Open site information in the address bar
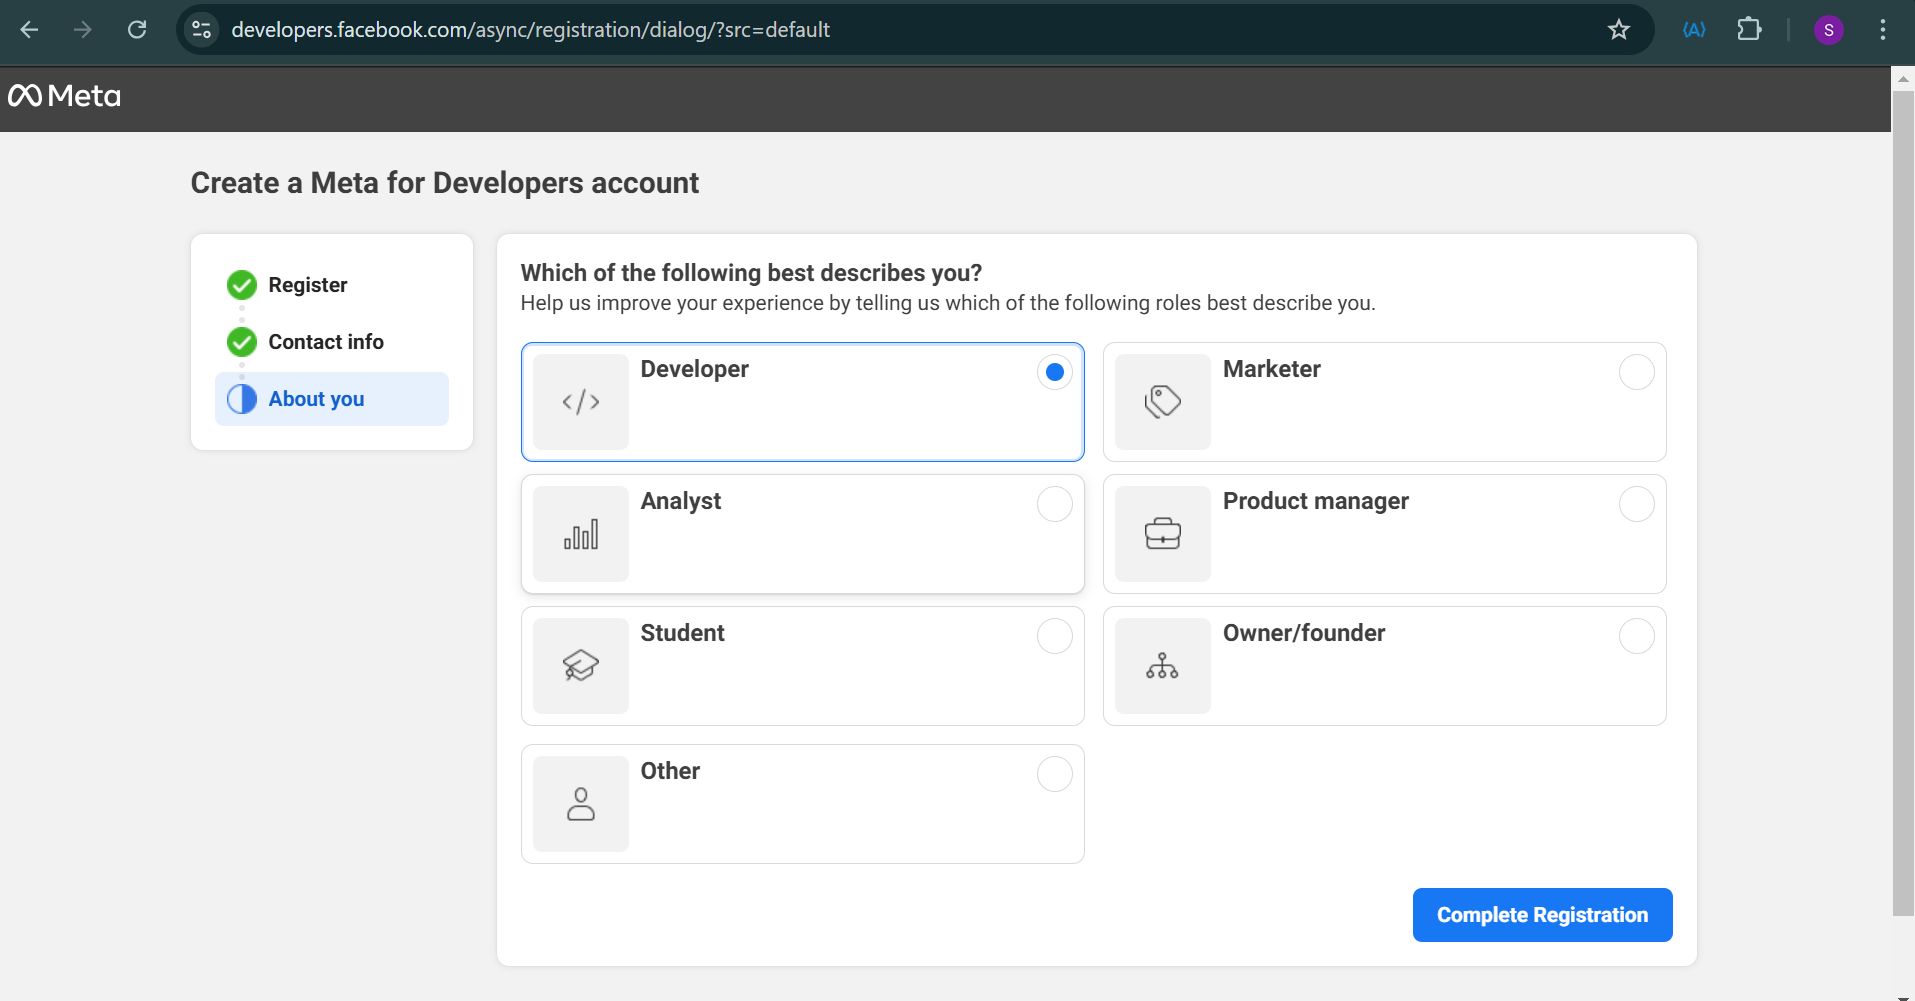Viewport: 1915px width, 1001px height. point(200,29)
